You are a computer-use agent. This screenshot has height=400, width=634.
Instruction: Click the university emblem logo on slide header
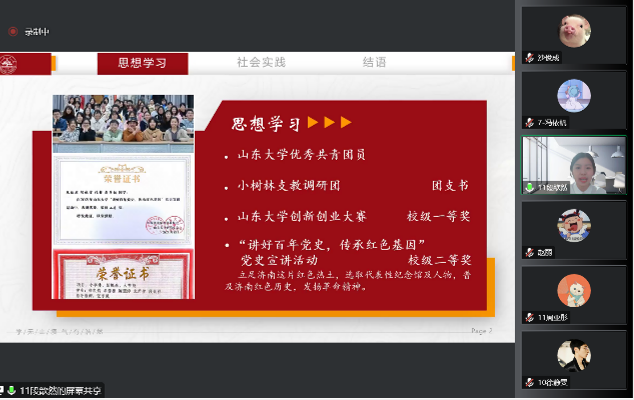[x=8, y=64]
